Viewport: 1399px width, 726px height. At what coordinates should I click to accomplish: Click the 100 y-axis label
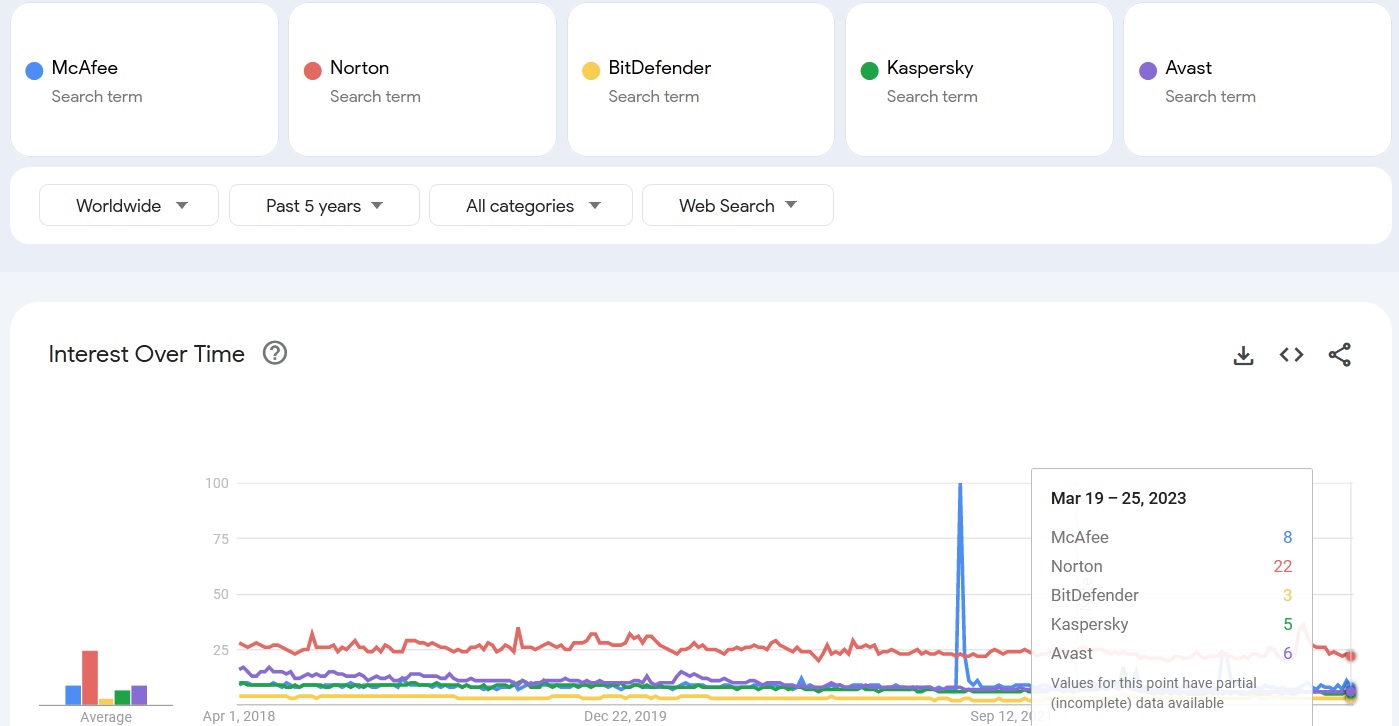tap(217, 483)
